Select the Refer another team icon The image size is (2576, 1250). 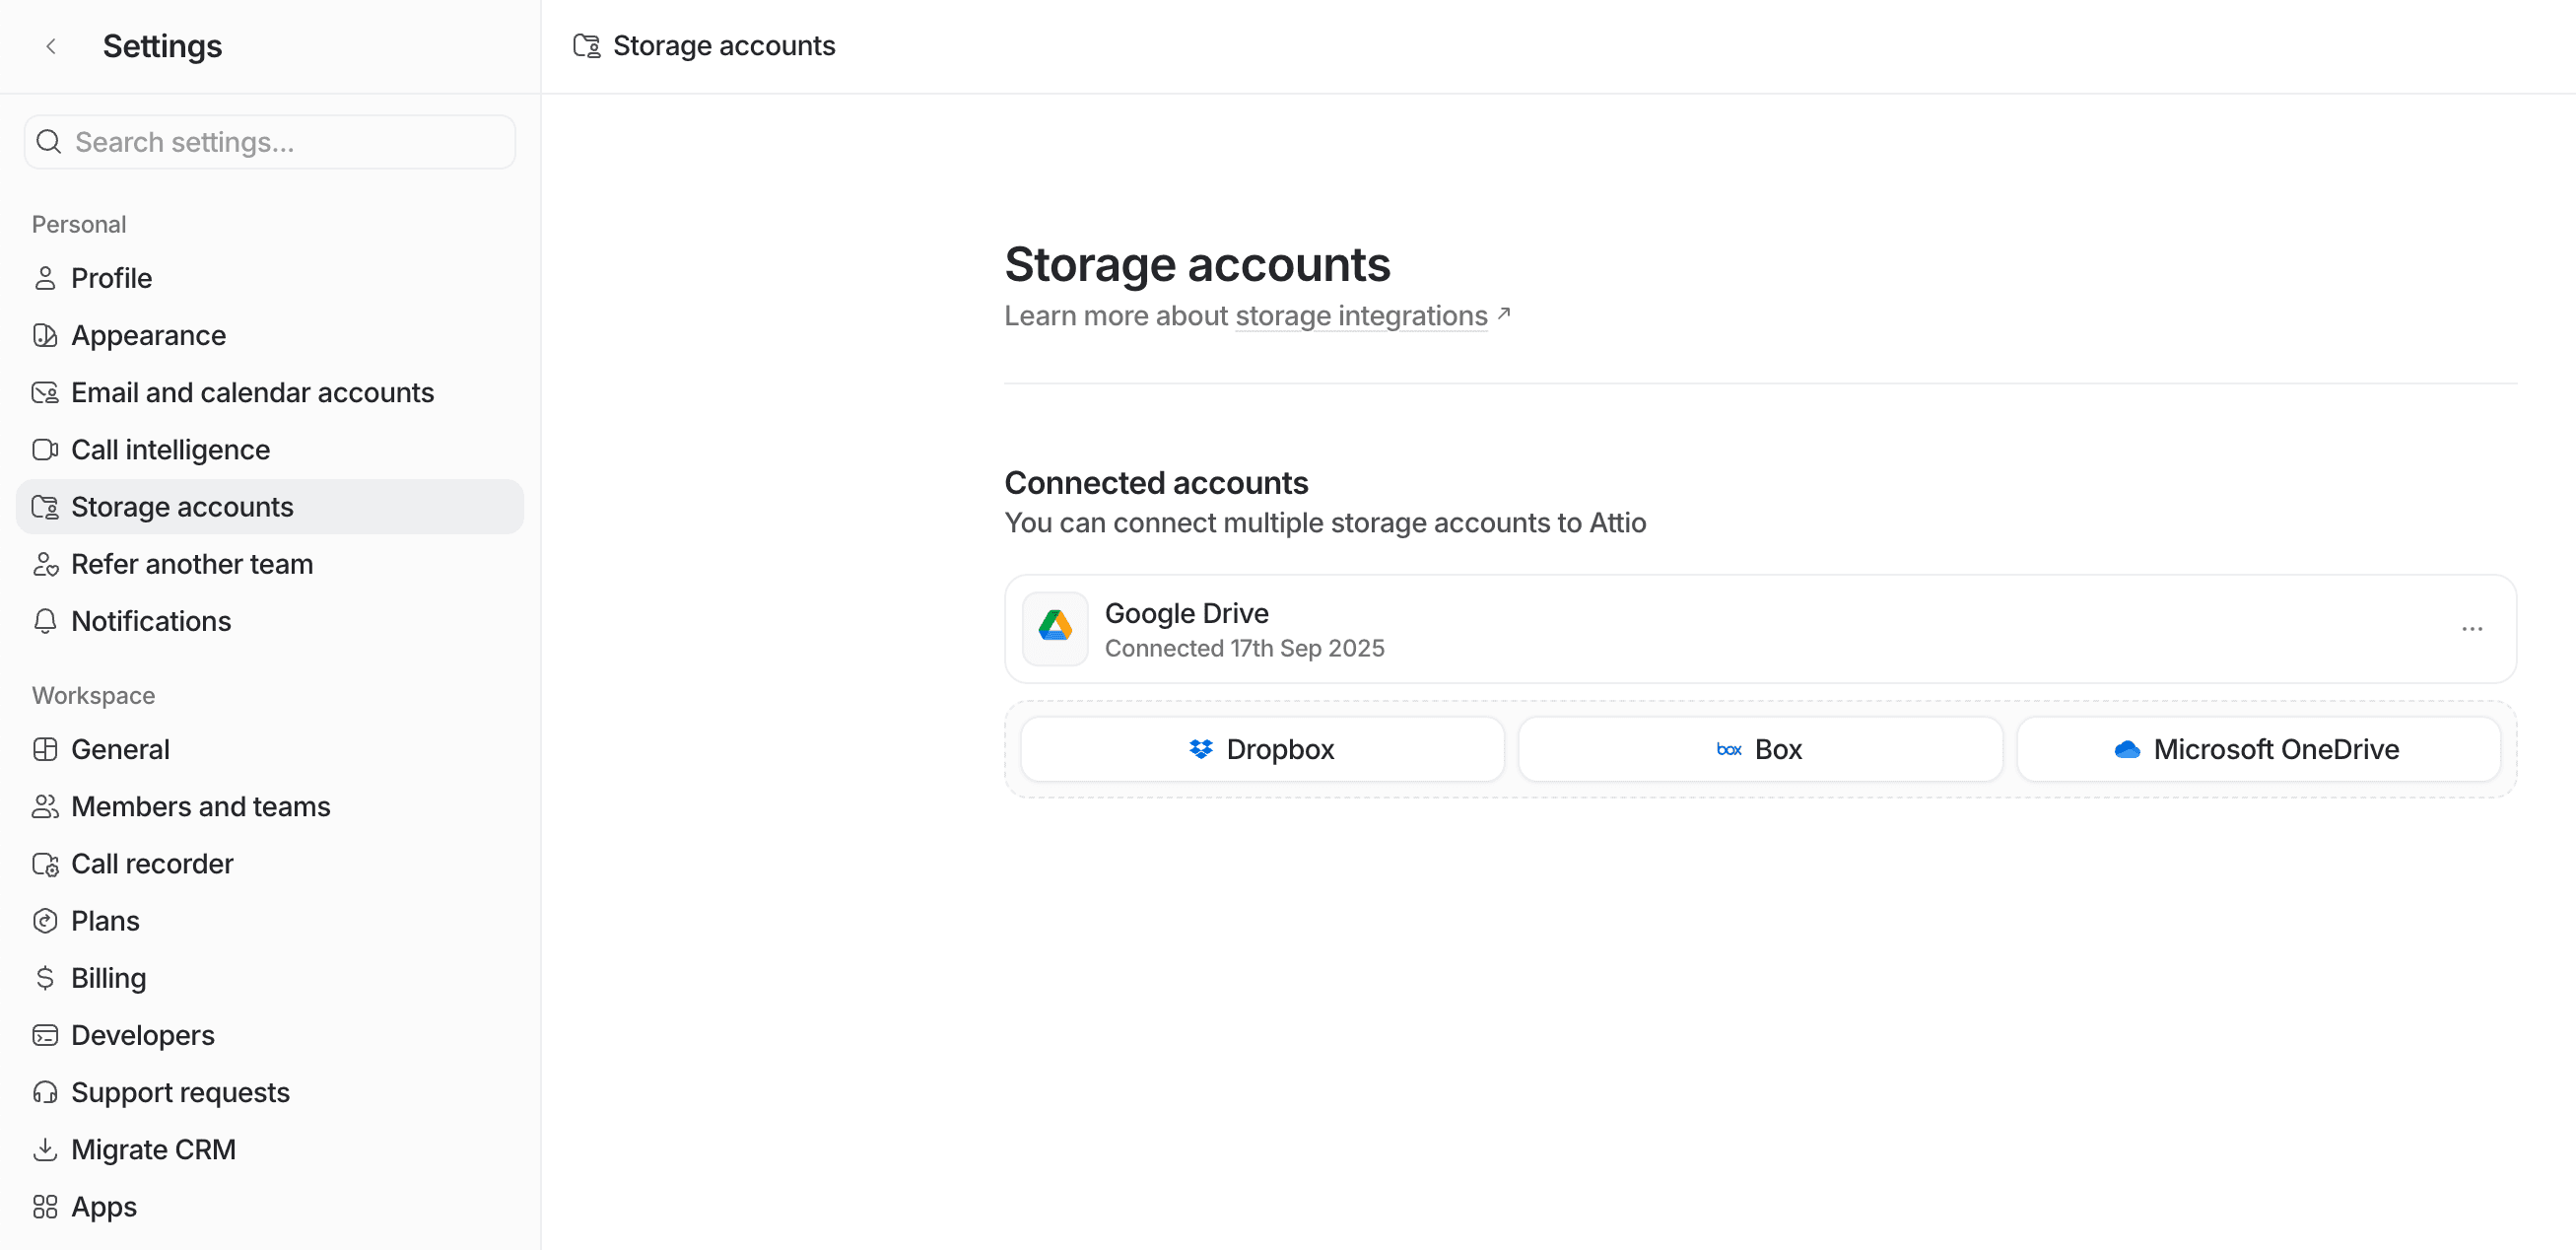46,564
